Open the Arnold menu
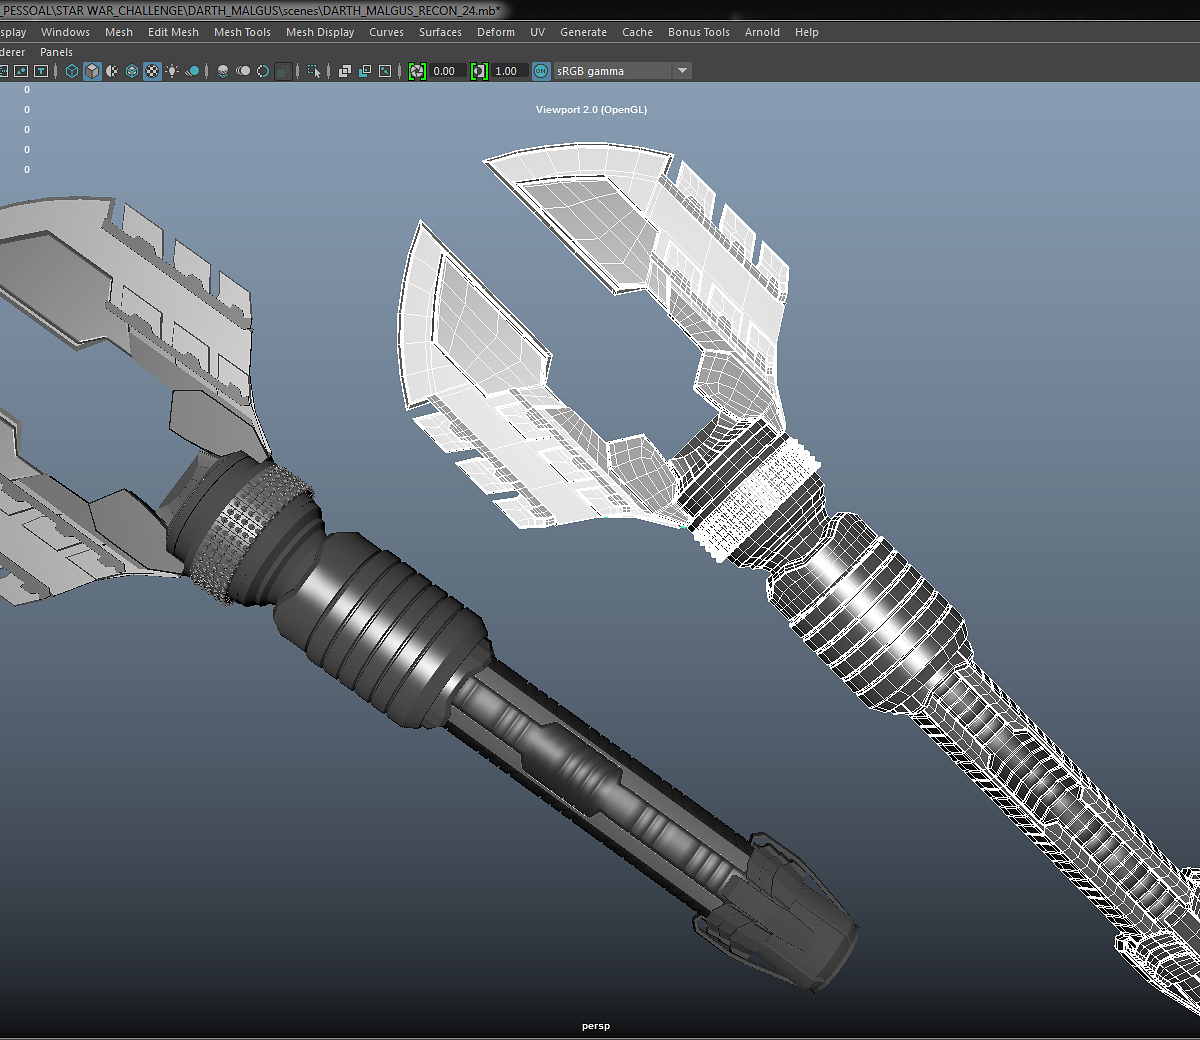 [762, 32]
